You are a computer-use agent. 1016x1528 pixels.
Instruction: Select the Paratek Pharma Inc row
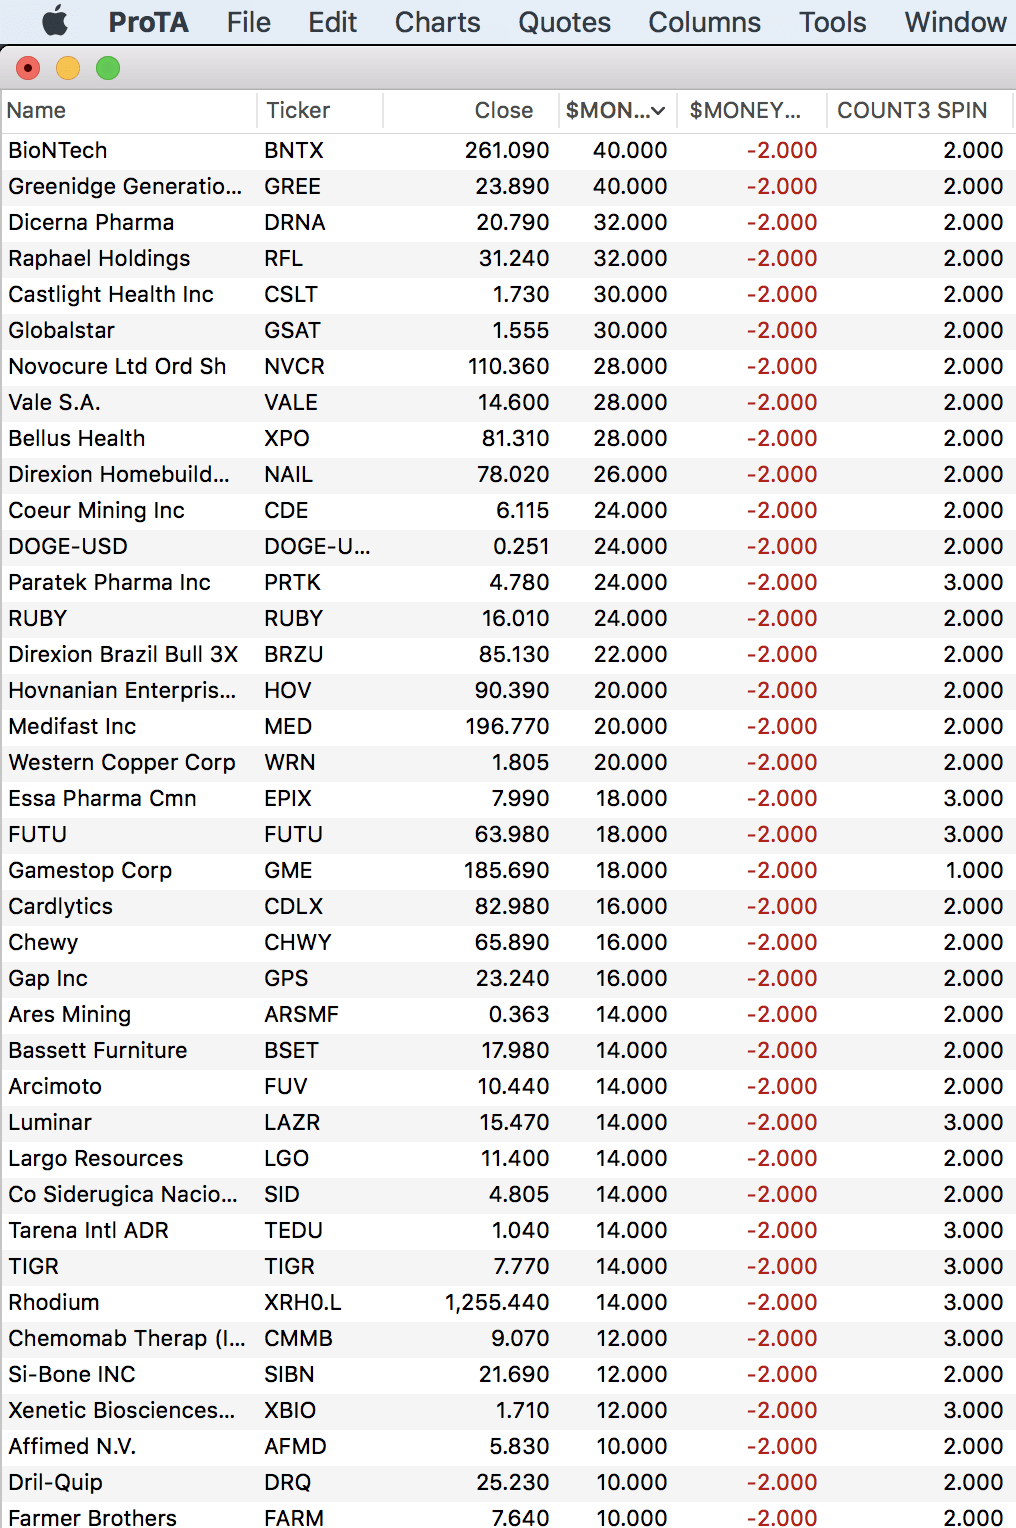pos(508,582)
